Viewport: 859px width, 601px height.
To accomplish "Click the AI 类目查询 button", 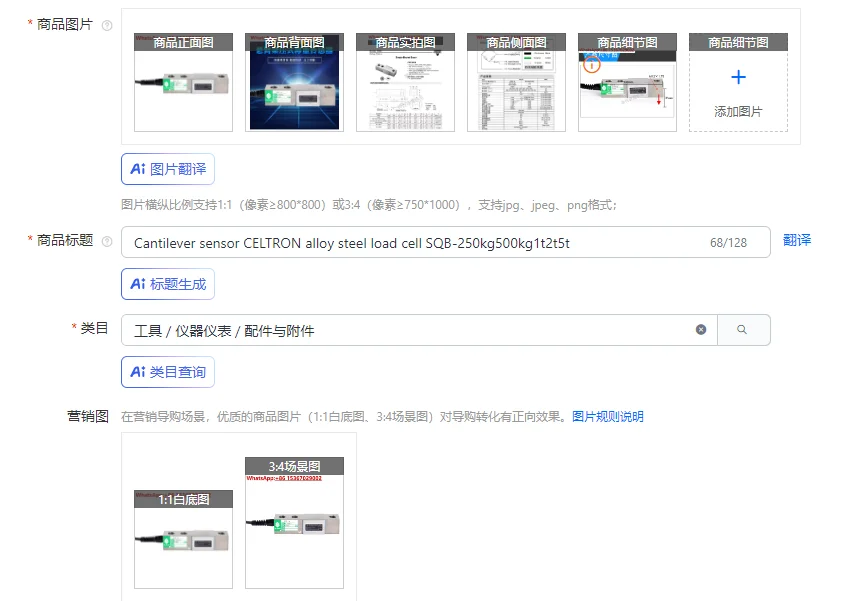I will coord(168,372).
